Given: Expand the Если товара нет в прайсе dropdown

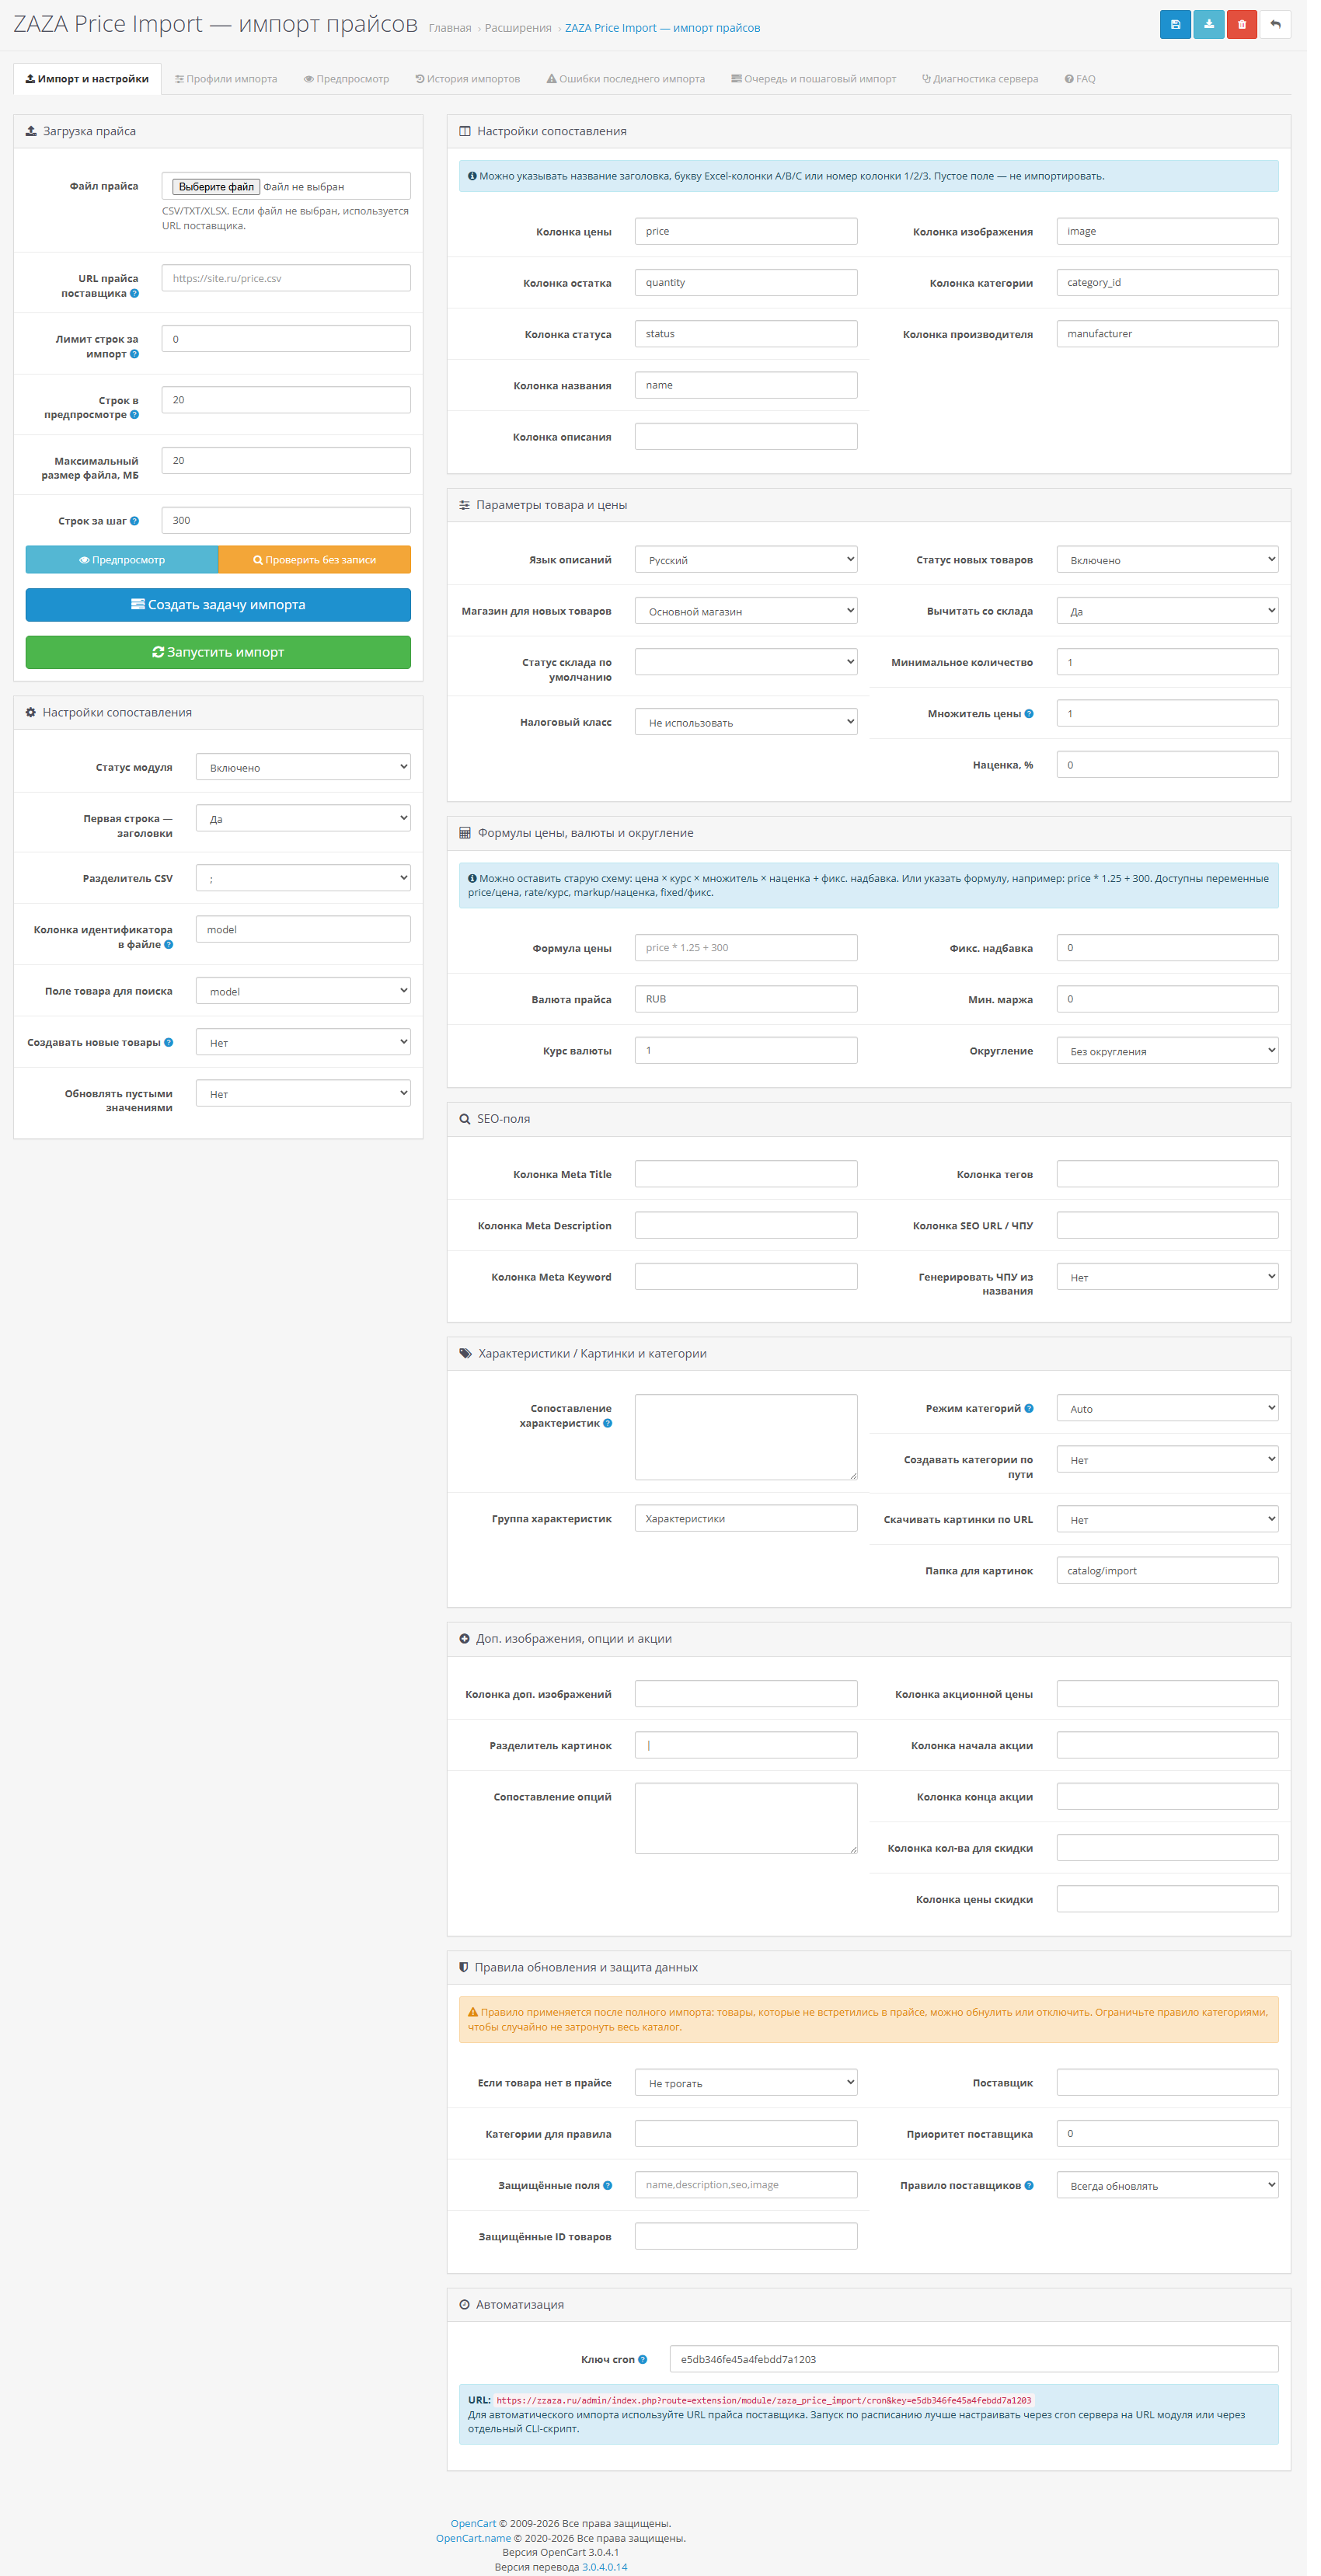Looking at the screenshot, I should [x=746, y=2083].
